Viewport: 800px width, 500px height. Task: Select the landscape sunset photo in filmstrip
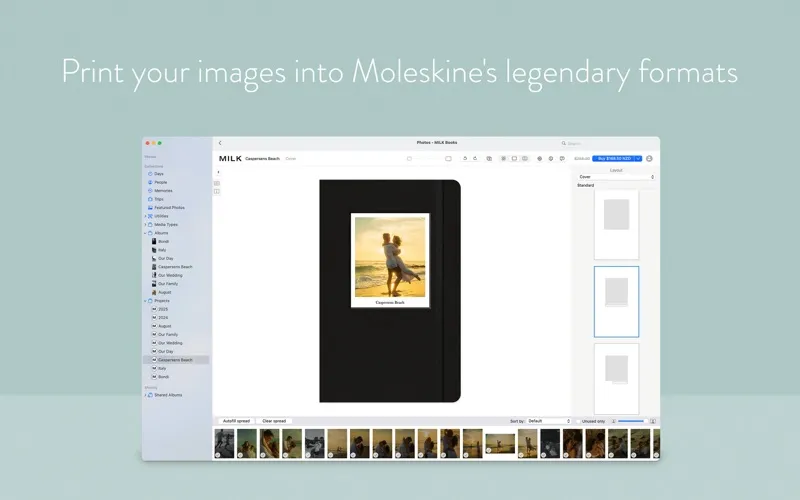tap(500, 443)
